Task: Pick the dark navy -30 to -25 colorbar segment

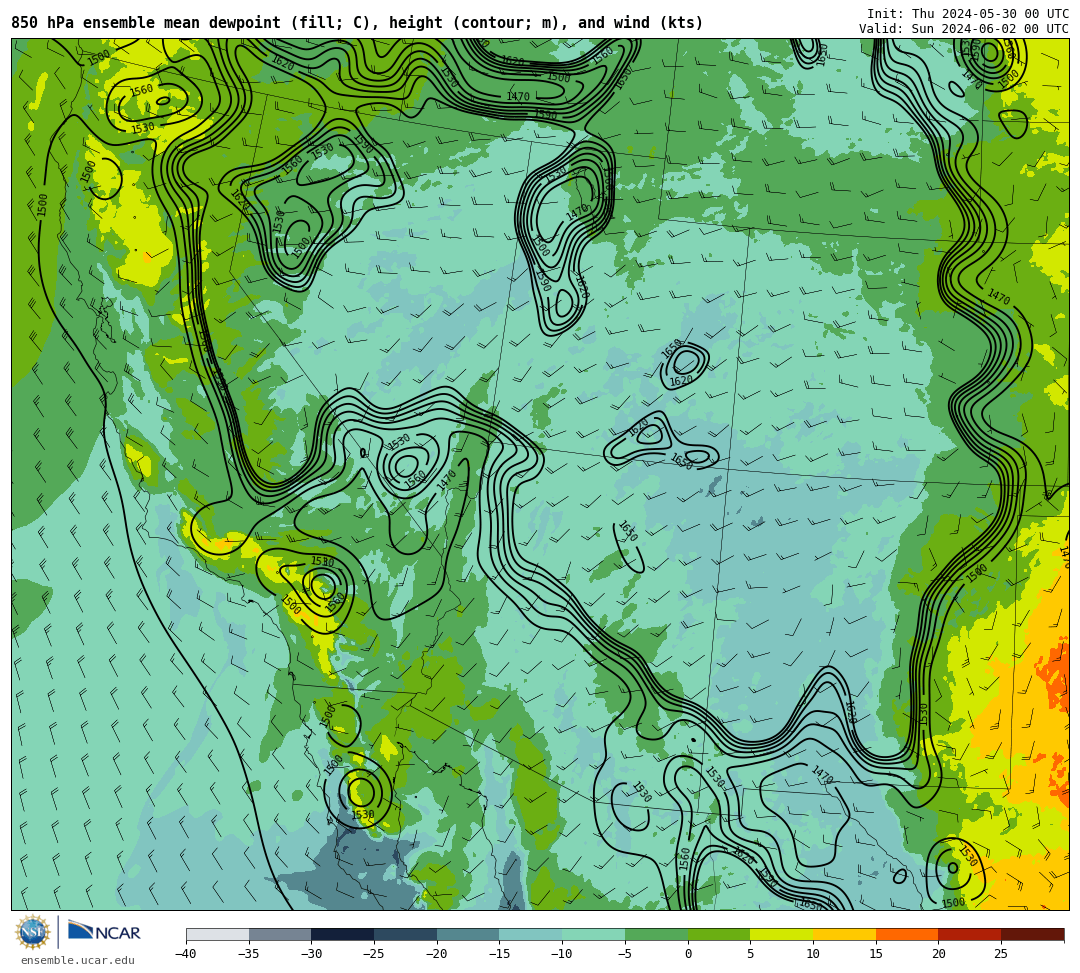Action: click(343, 934)
